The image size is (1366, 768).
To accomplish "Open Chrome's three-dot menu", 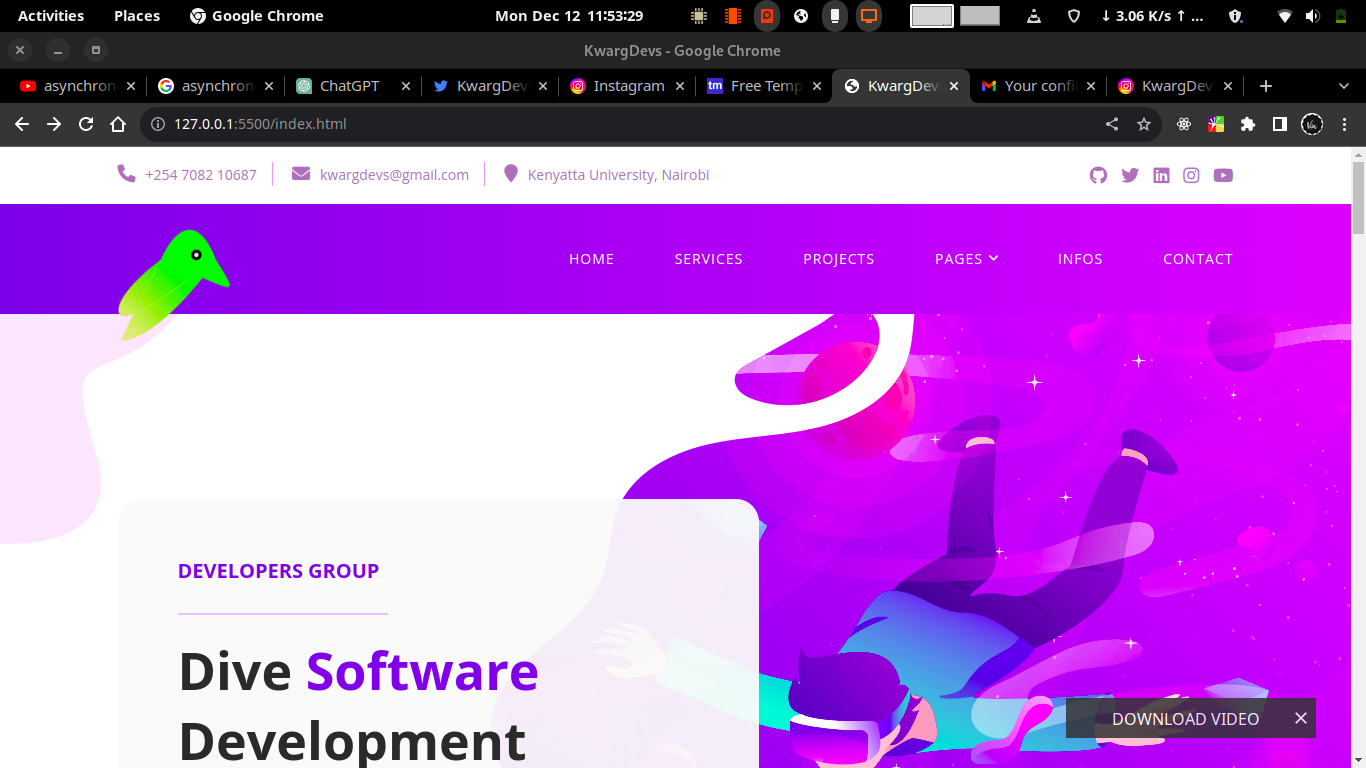I will pyautogui.click(x=1344, y=124).
